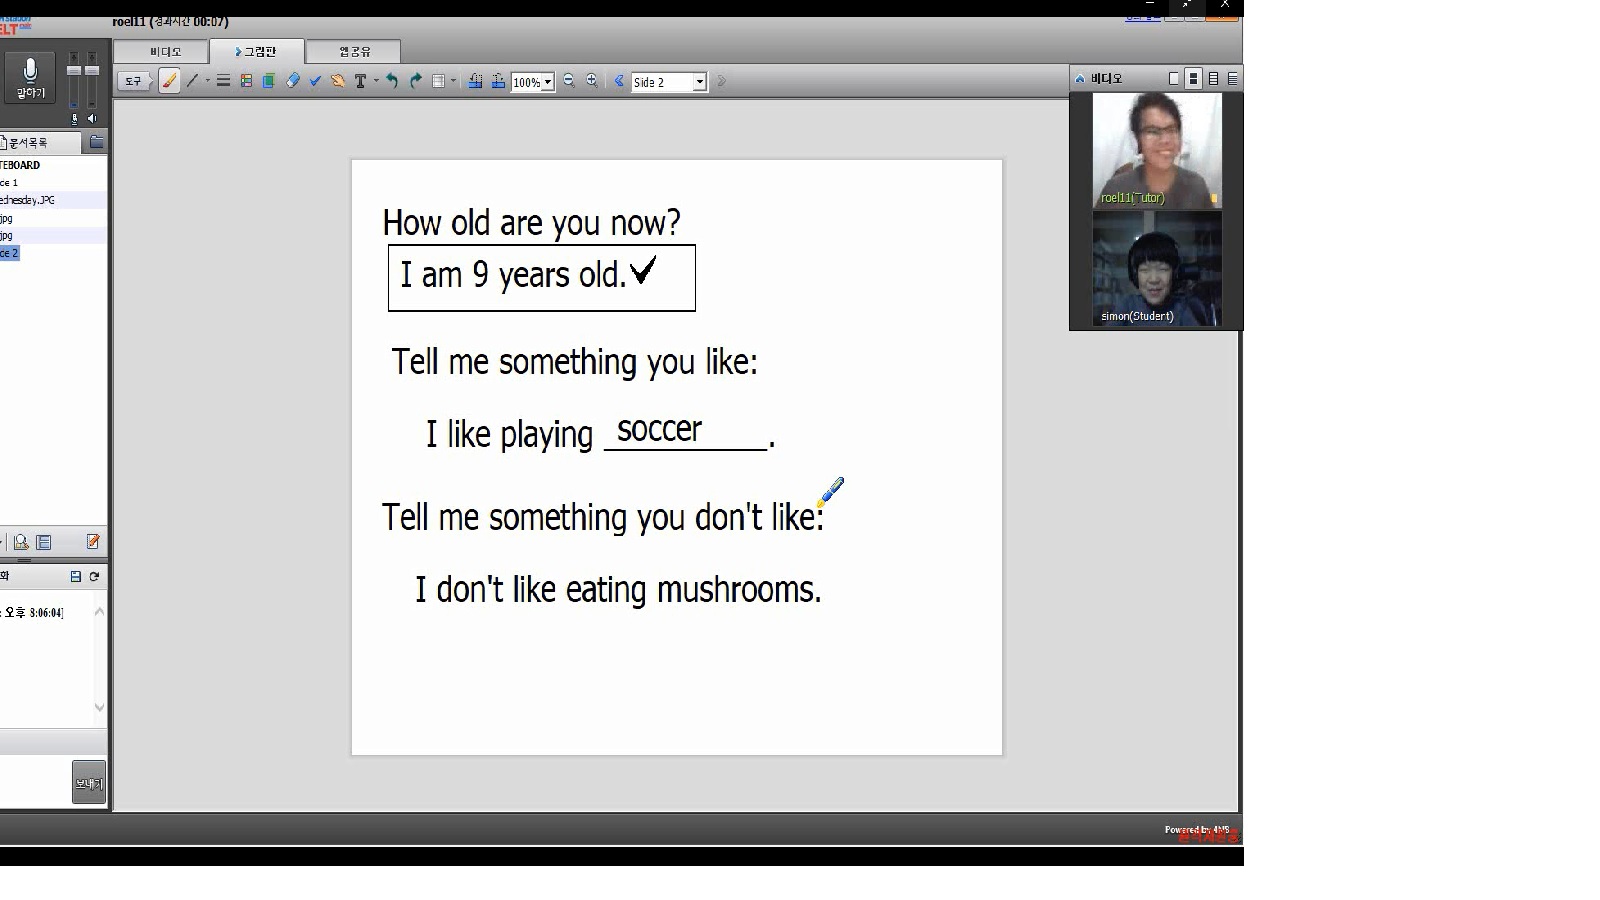1600x900 pixels.
Task: Select the text T tool
Action: point(360,81)
